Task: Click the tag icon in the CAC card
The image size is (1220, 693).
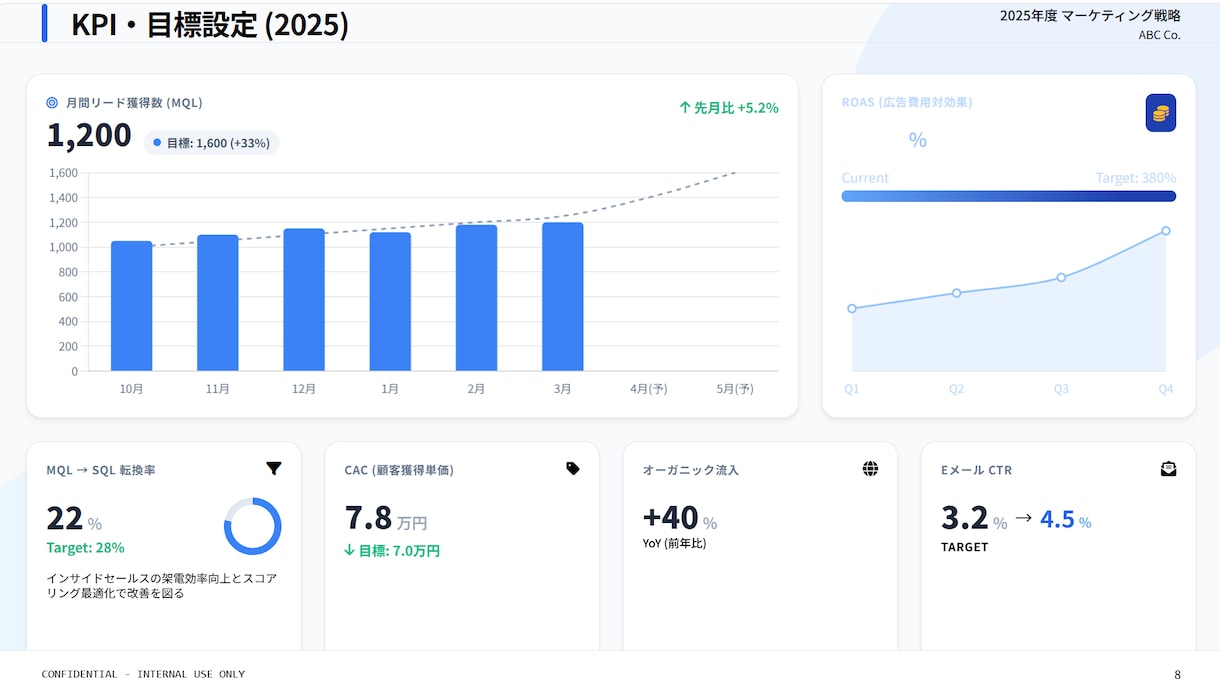Action: pos(573,468)
